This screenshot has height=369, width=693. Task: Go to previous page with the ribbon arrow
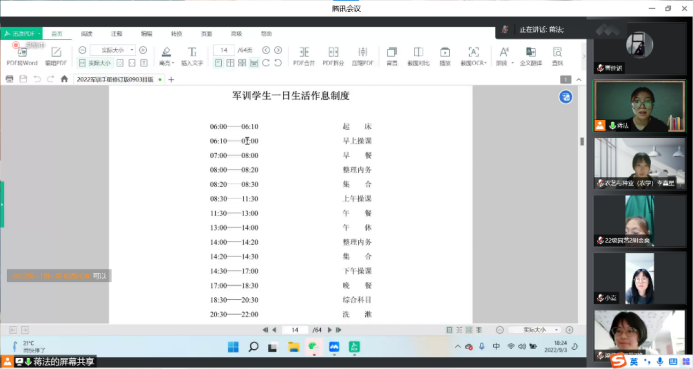coord(266,50)
